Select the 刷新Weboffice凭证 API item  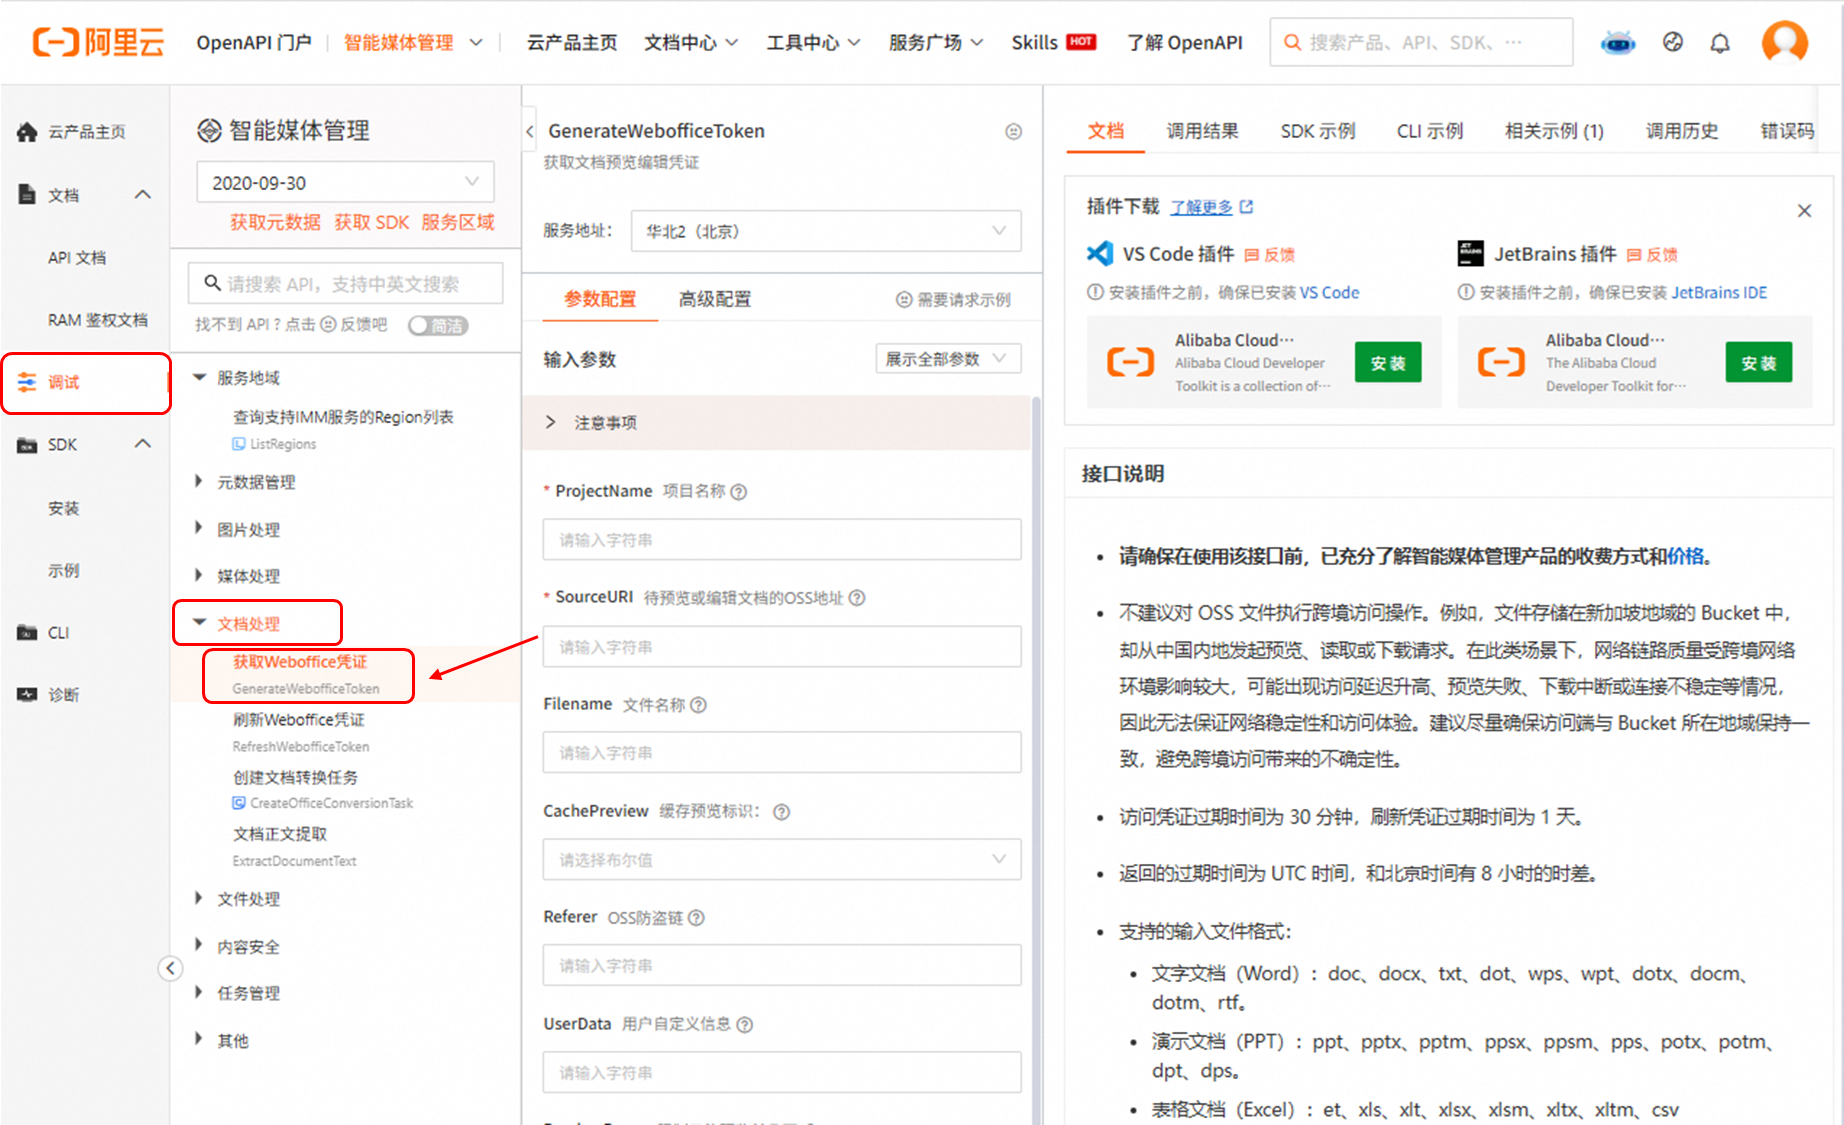click(300, 731)
